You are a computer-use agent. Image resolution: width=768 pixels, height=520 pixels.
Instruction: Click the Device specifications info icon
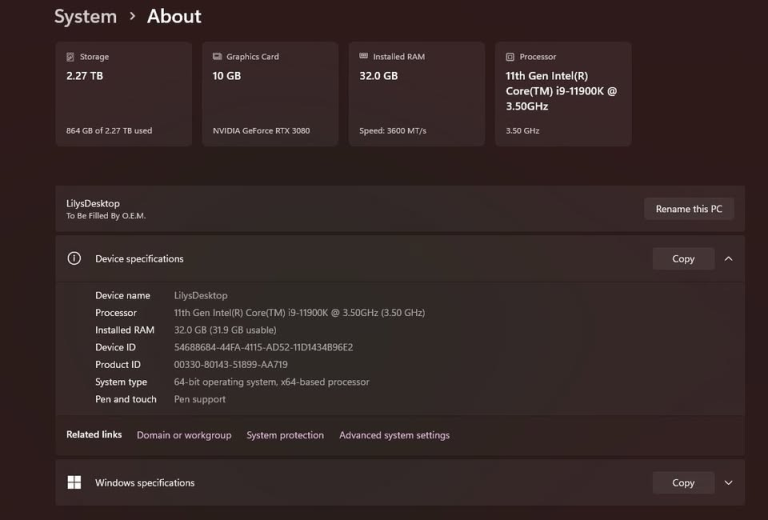pyautogui.click(x=74, y=258)
